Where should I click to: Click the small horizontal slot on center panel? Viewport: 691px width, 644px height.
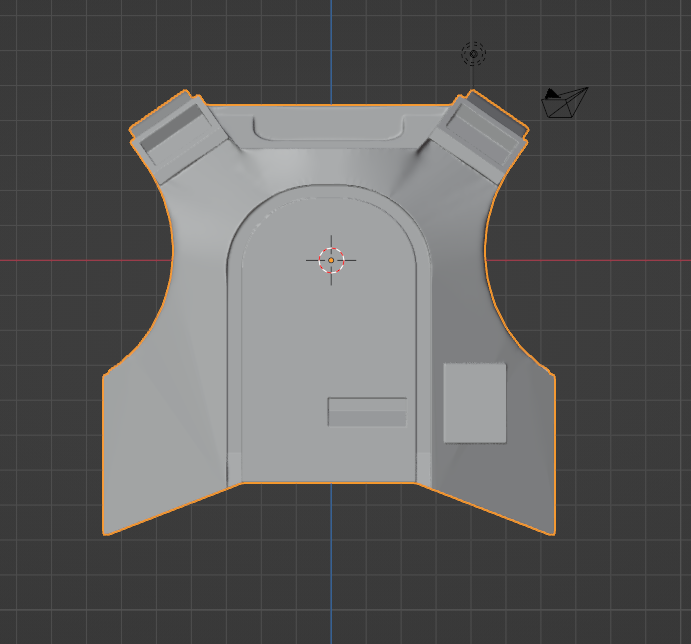click(367, 412)
